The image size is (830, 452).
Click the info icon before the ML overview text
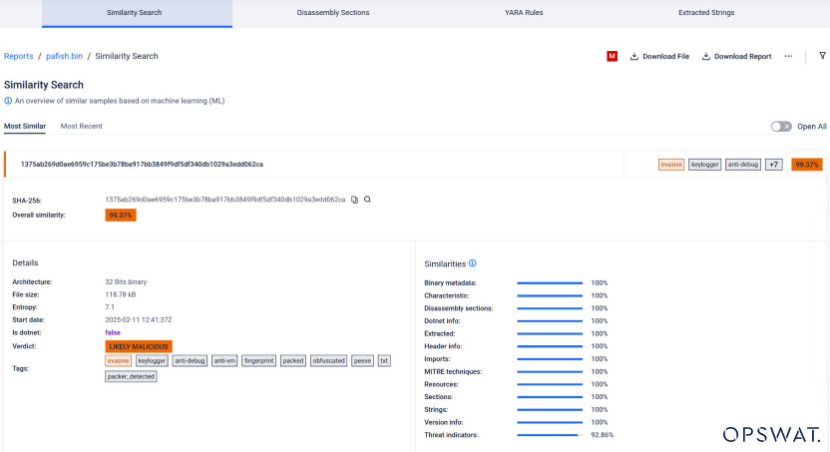[x=8, y=101]
